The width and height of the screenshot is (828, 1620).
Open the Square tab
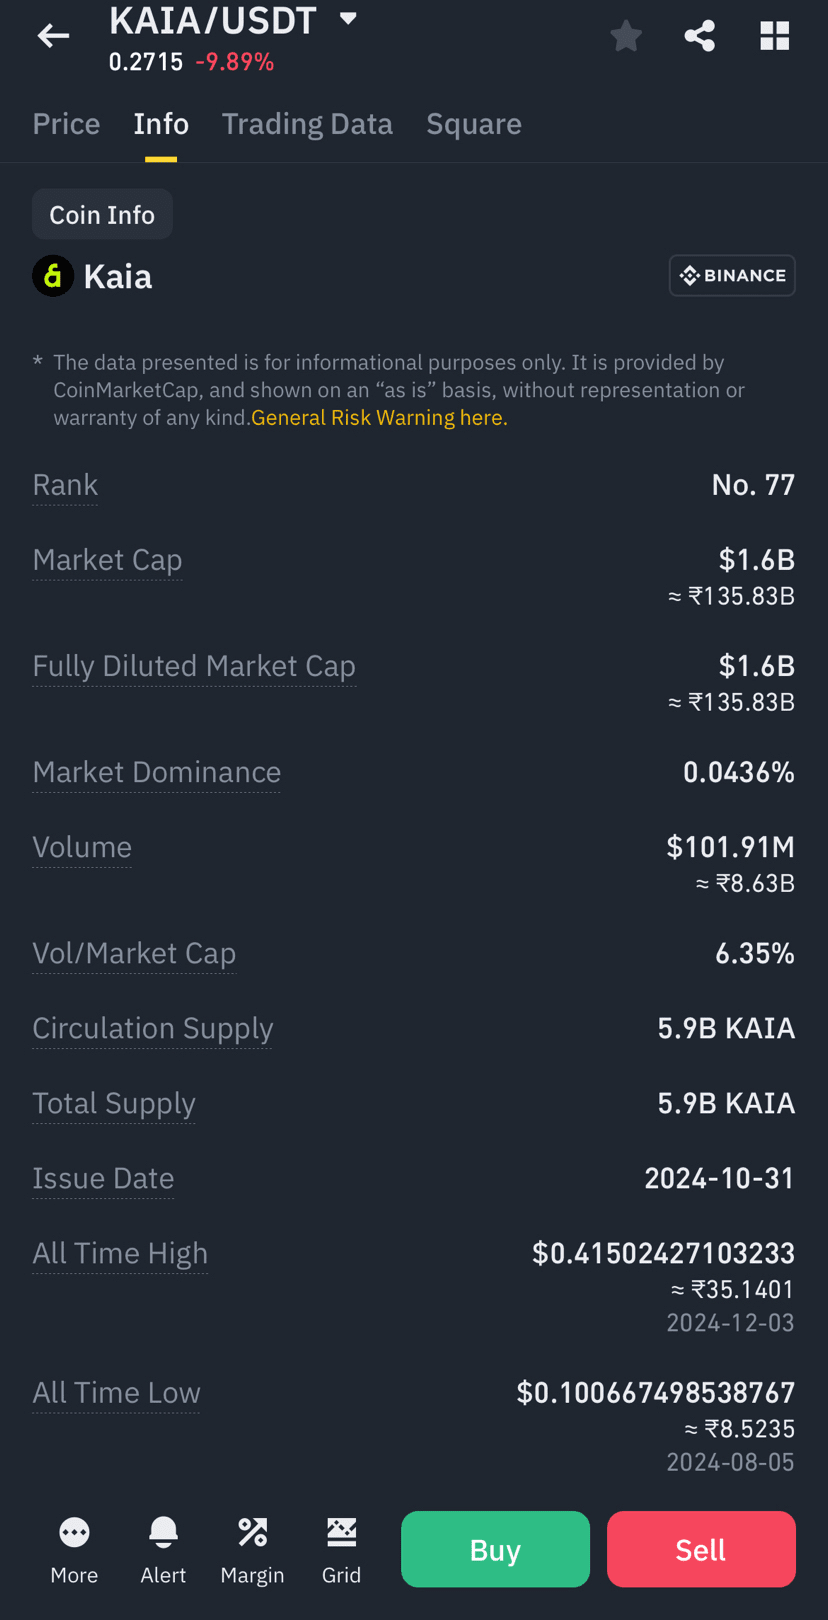point(474,124)
